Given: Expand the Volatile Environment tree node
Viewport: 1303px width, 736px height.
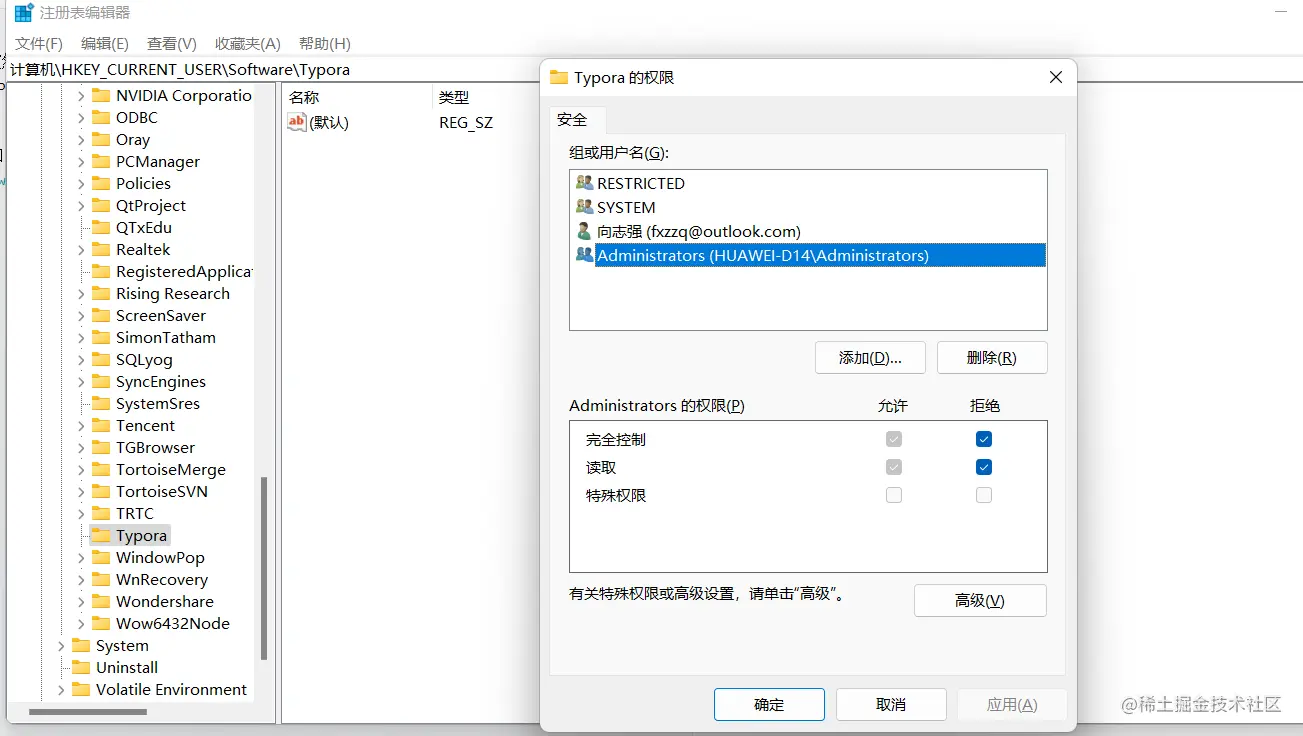Looking at the screenshot, I should 61,689.
